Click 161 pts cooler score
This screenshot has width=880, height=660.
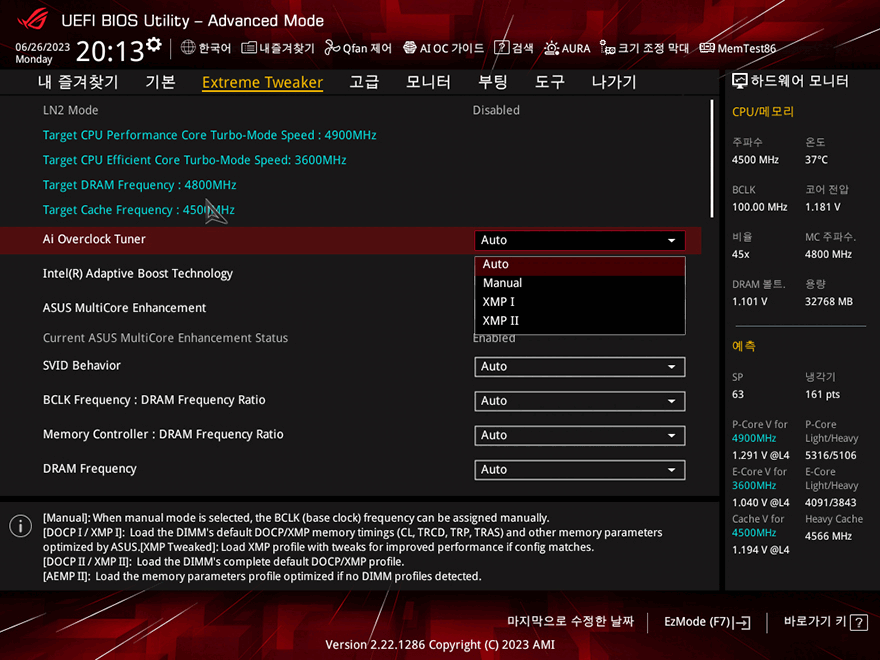(x=822, y=395)
